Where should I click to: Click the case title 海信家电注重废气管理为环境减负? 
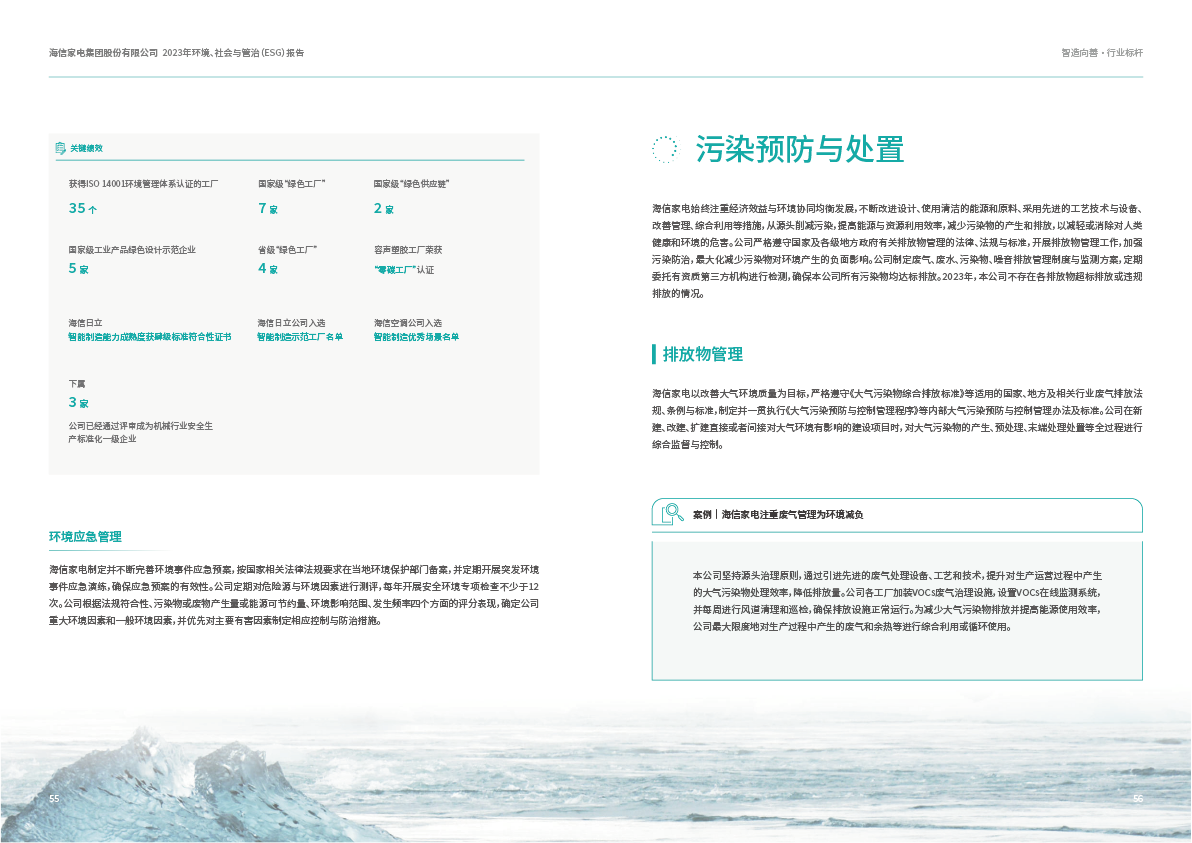[791, 514]
